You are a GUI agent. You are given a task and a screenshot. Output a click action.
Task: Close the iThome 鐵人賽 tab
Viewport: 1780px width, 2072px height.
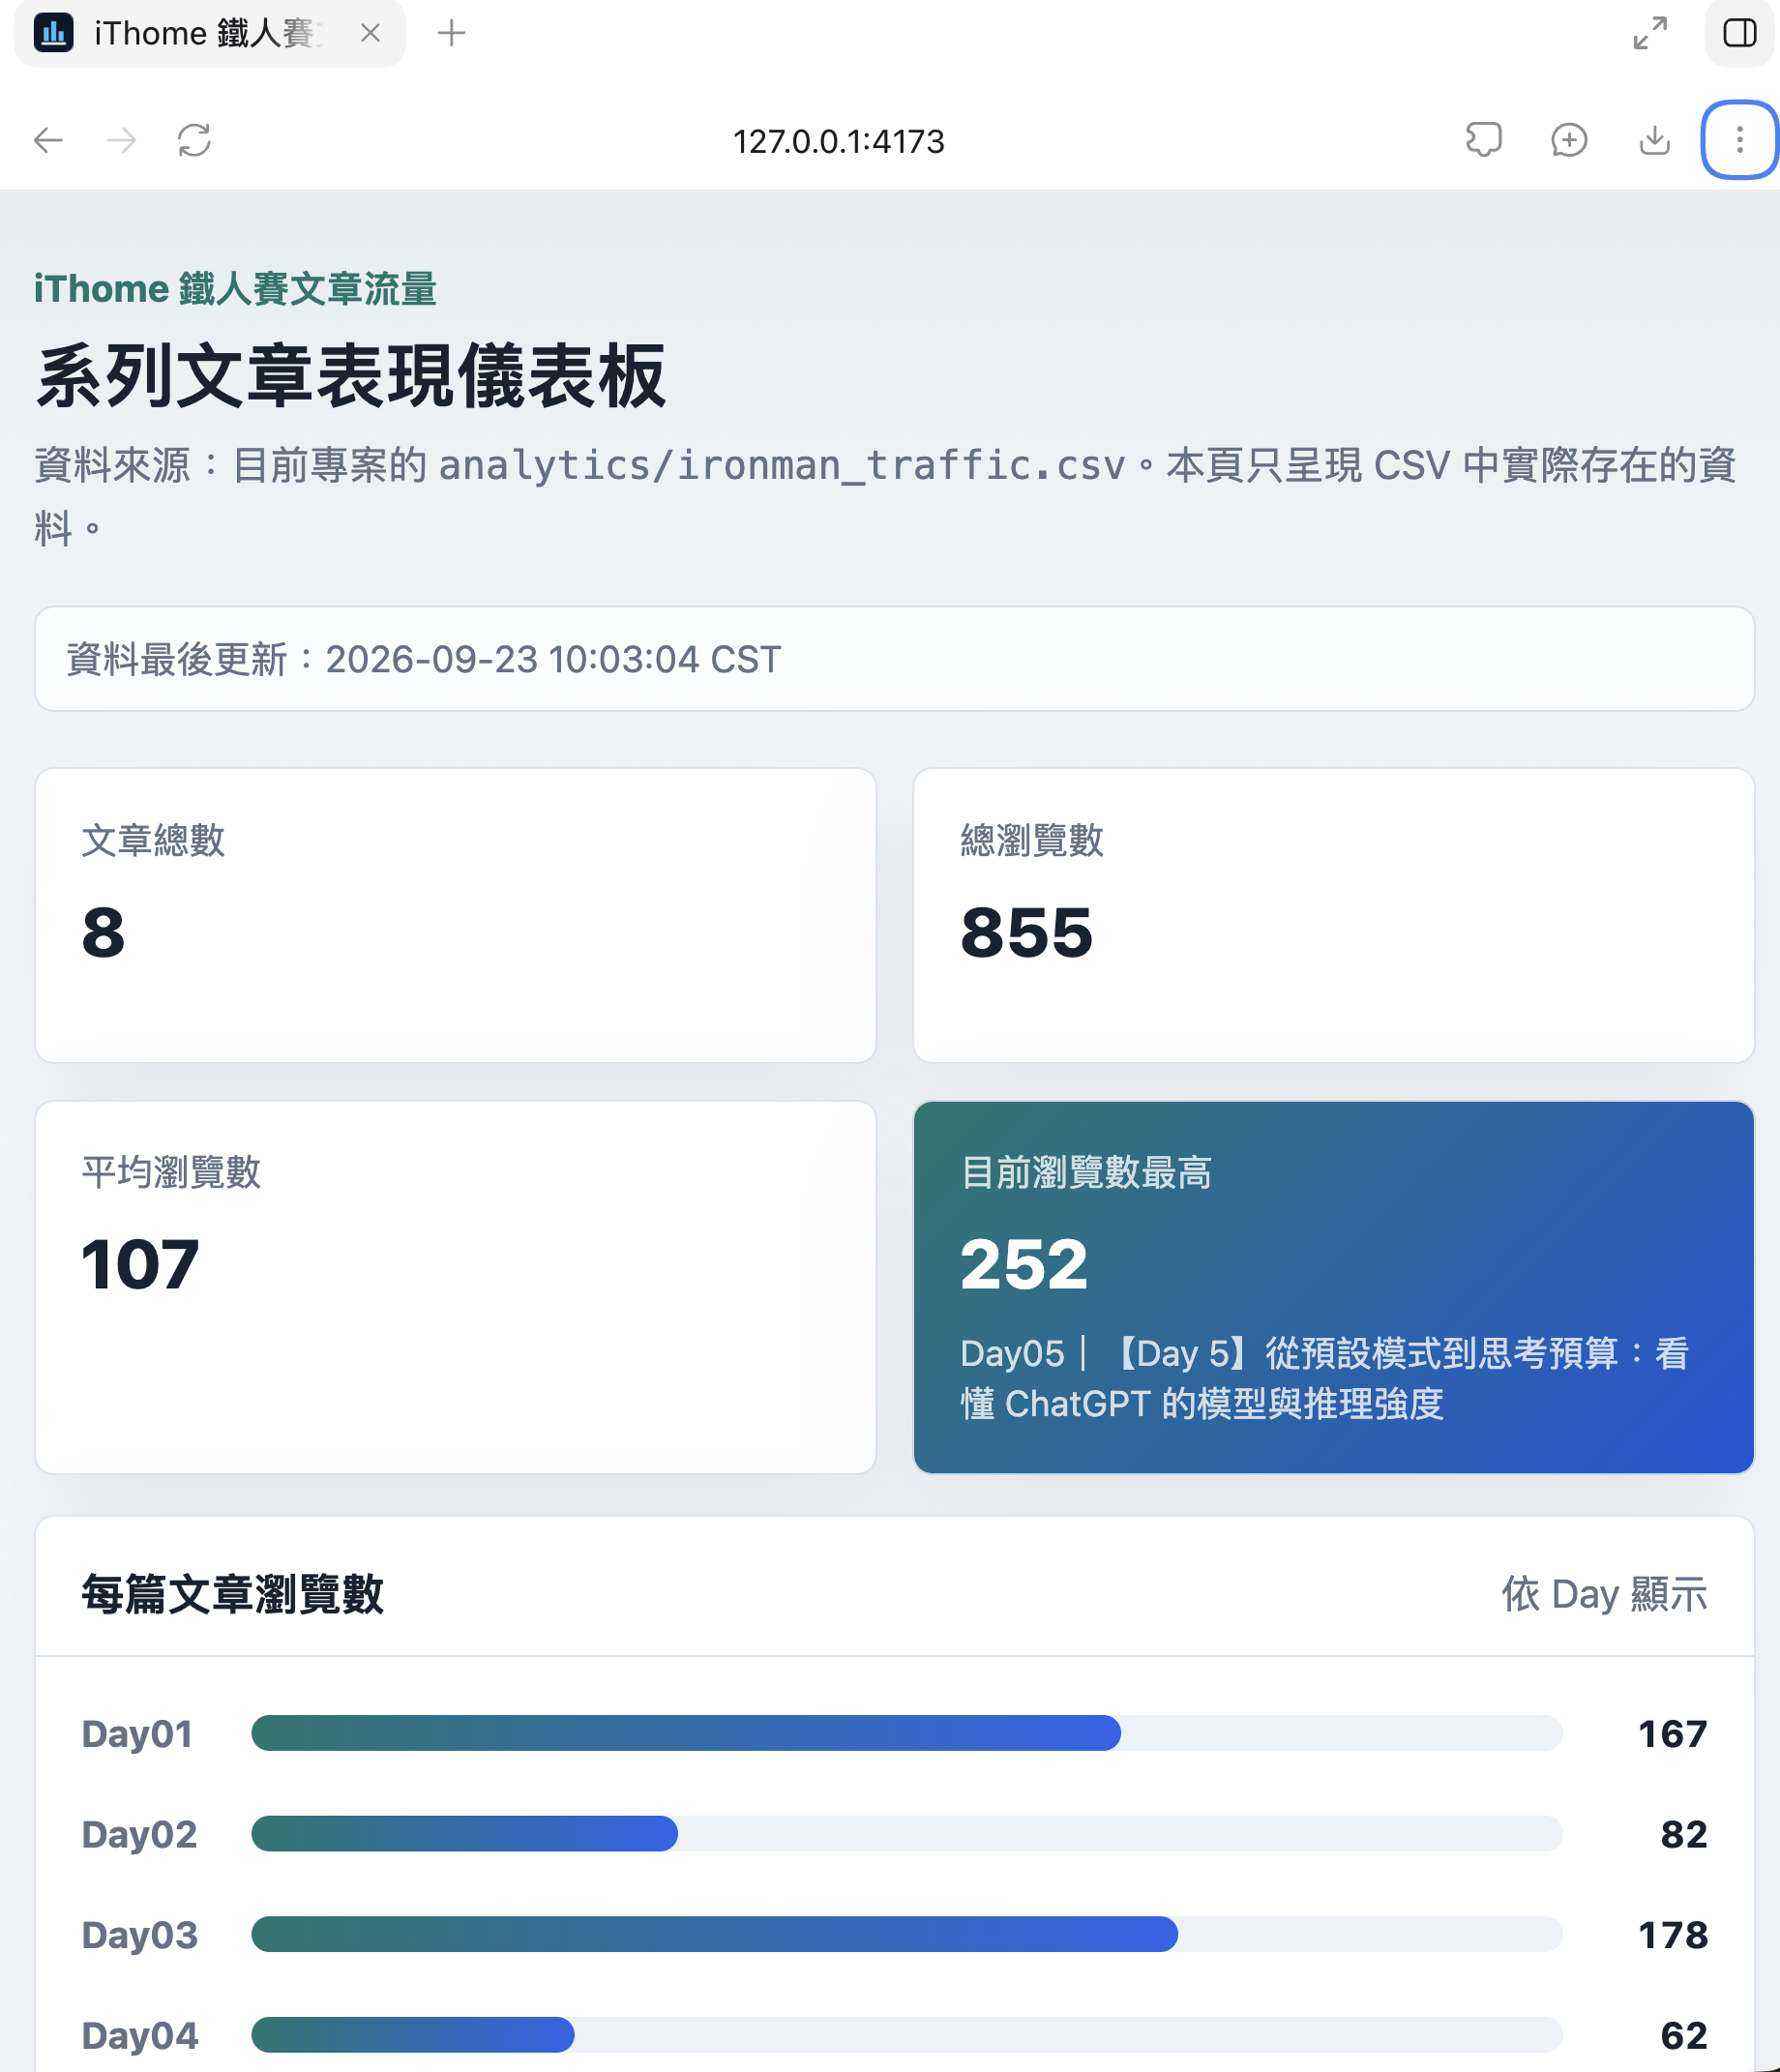coord(370,33)
